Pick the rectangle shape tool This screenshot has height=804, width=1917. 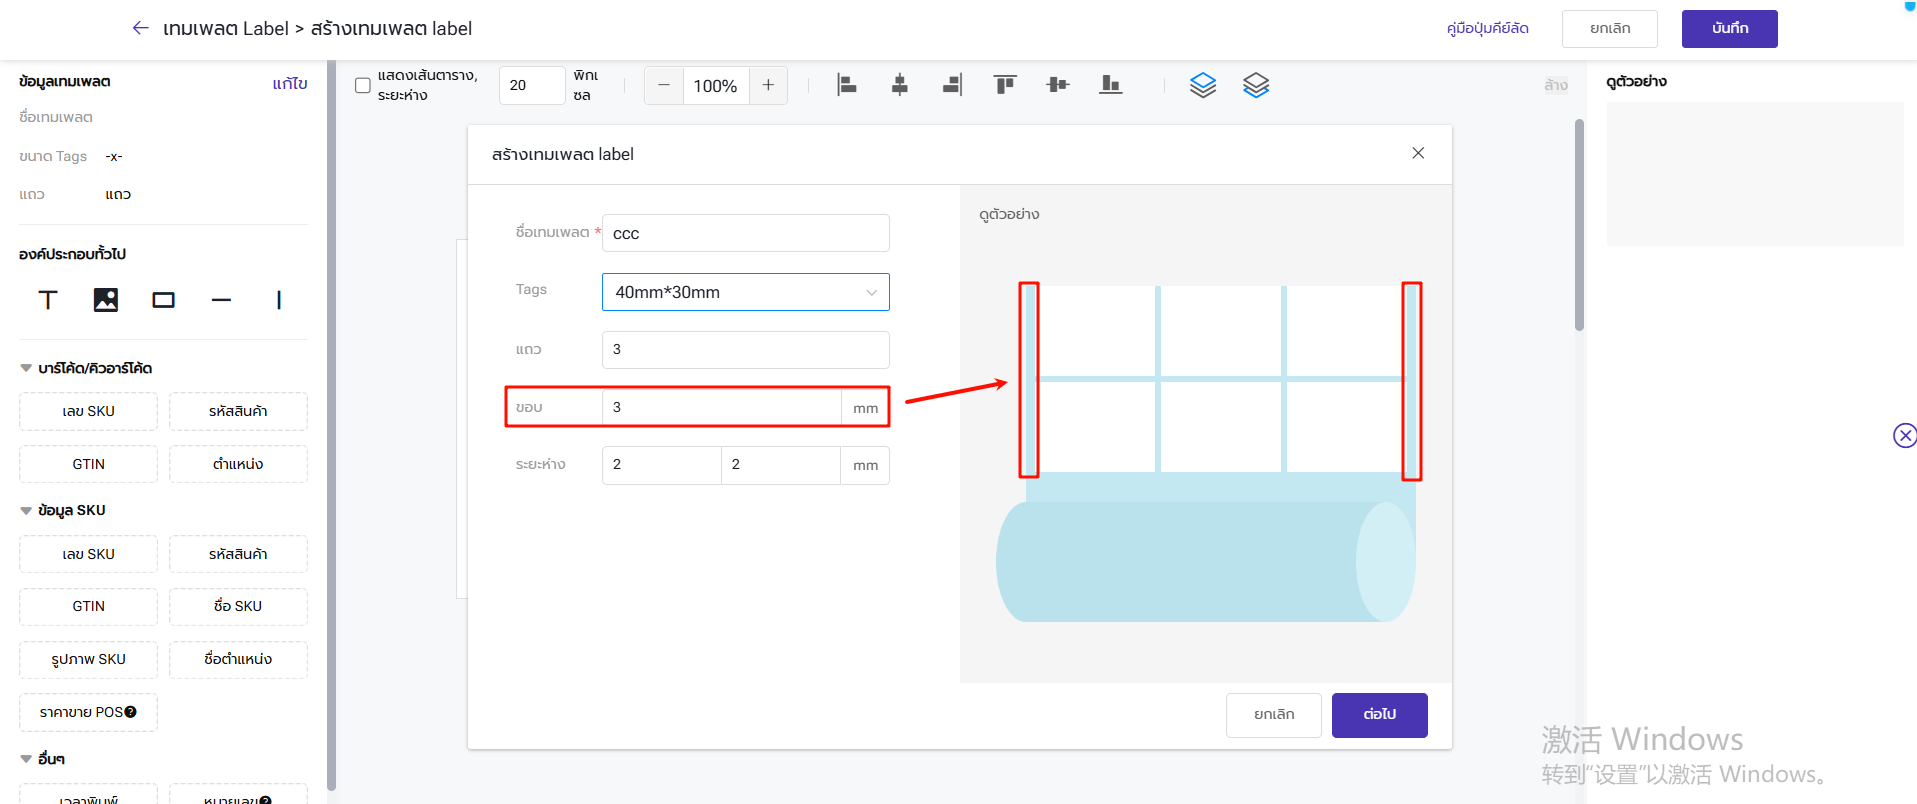click(x=163, y=300)
